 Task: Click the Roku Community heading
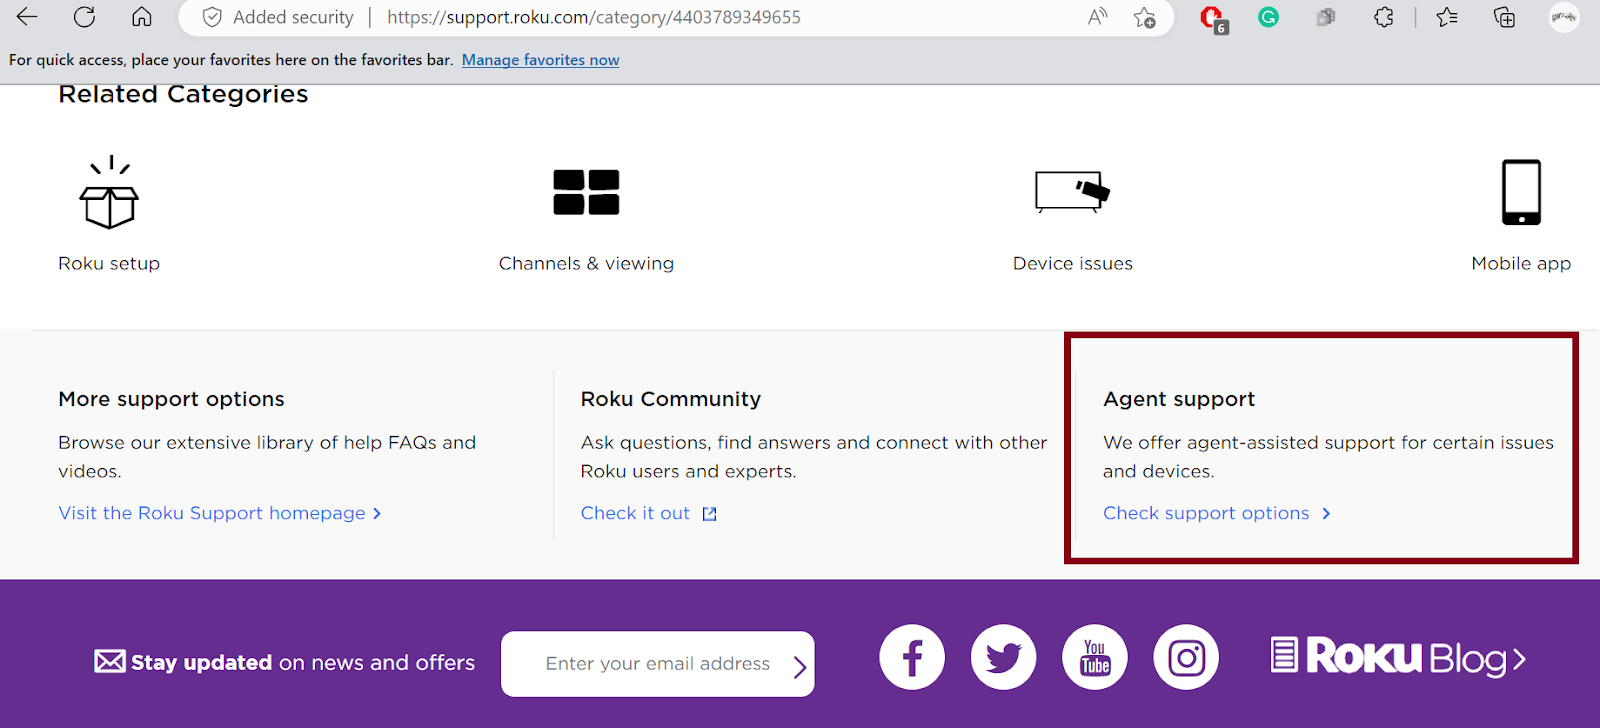[671, 399]
